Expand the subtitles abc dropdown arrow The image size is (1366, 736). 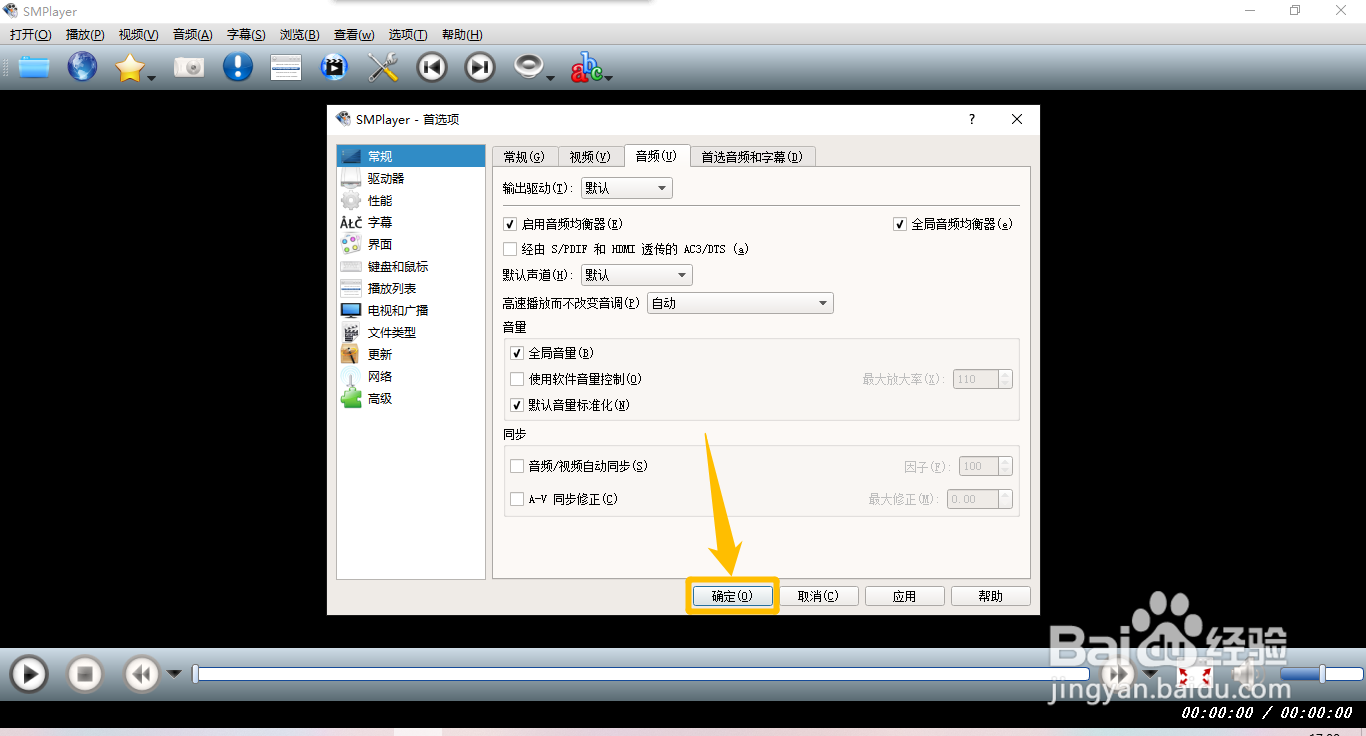(x=608, y=77)
